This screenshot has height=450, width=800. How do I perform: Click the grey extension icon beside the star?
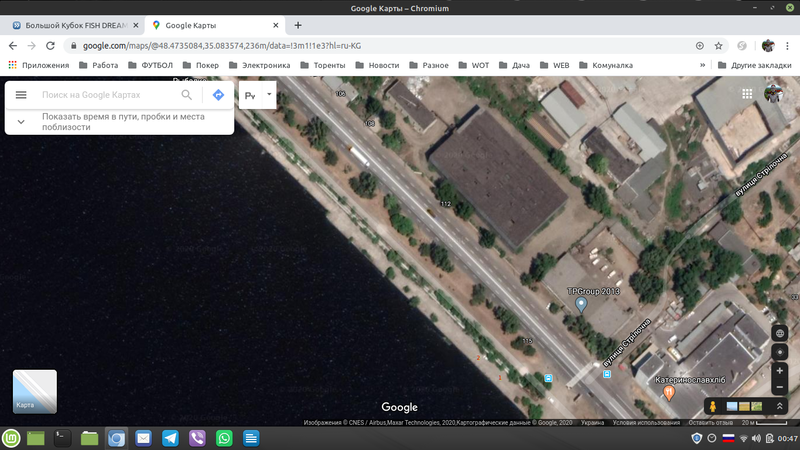pos(742,46)
